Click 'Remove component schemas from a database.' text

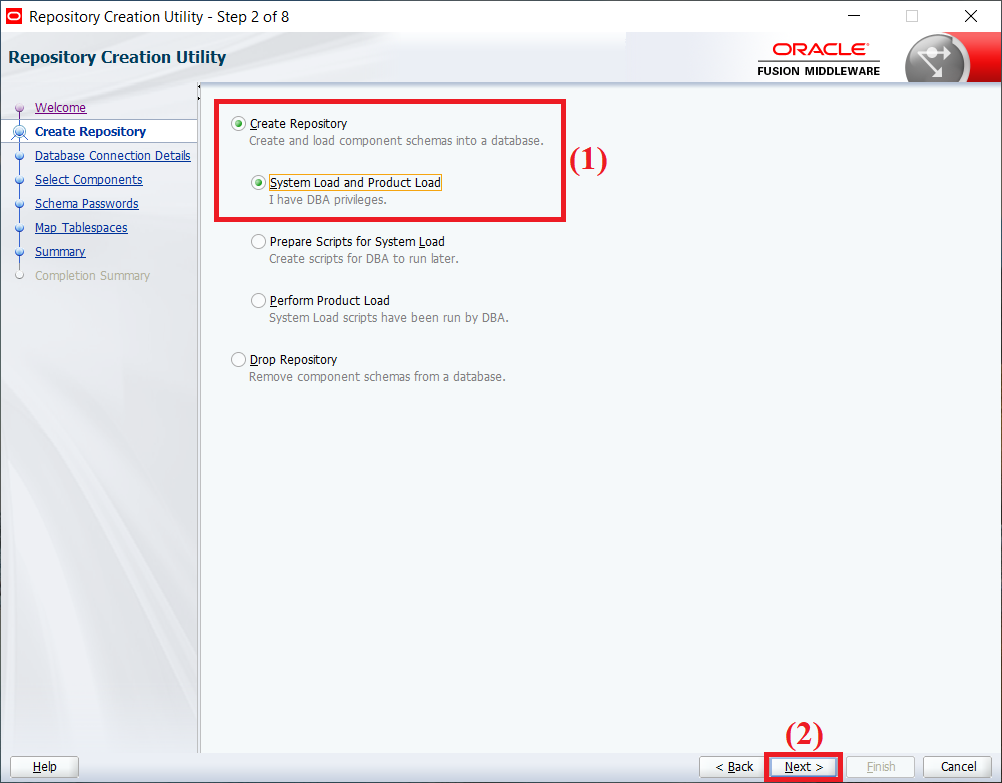[x=377, y=376]
